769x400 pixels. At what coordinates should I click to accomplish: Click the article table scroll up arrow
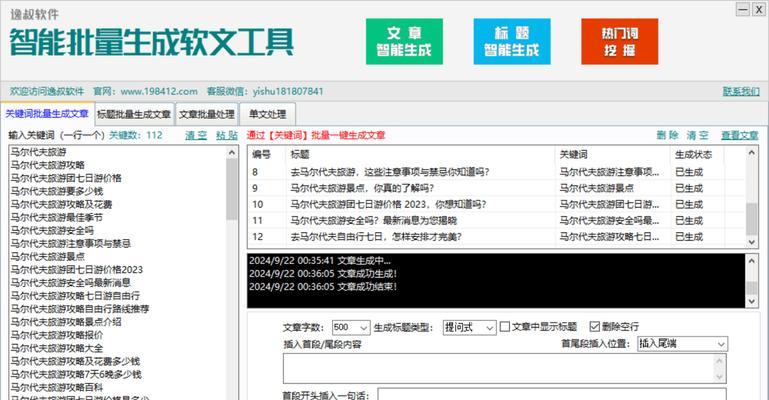751,152
